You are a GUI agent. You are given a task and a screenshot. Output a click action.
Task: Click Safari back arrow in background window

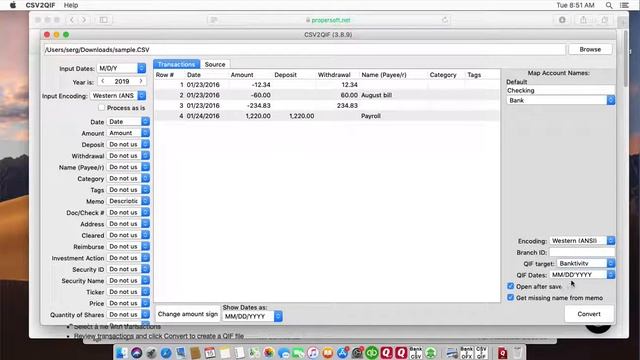click(72, 20)
